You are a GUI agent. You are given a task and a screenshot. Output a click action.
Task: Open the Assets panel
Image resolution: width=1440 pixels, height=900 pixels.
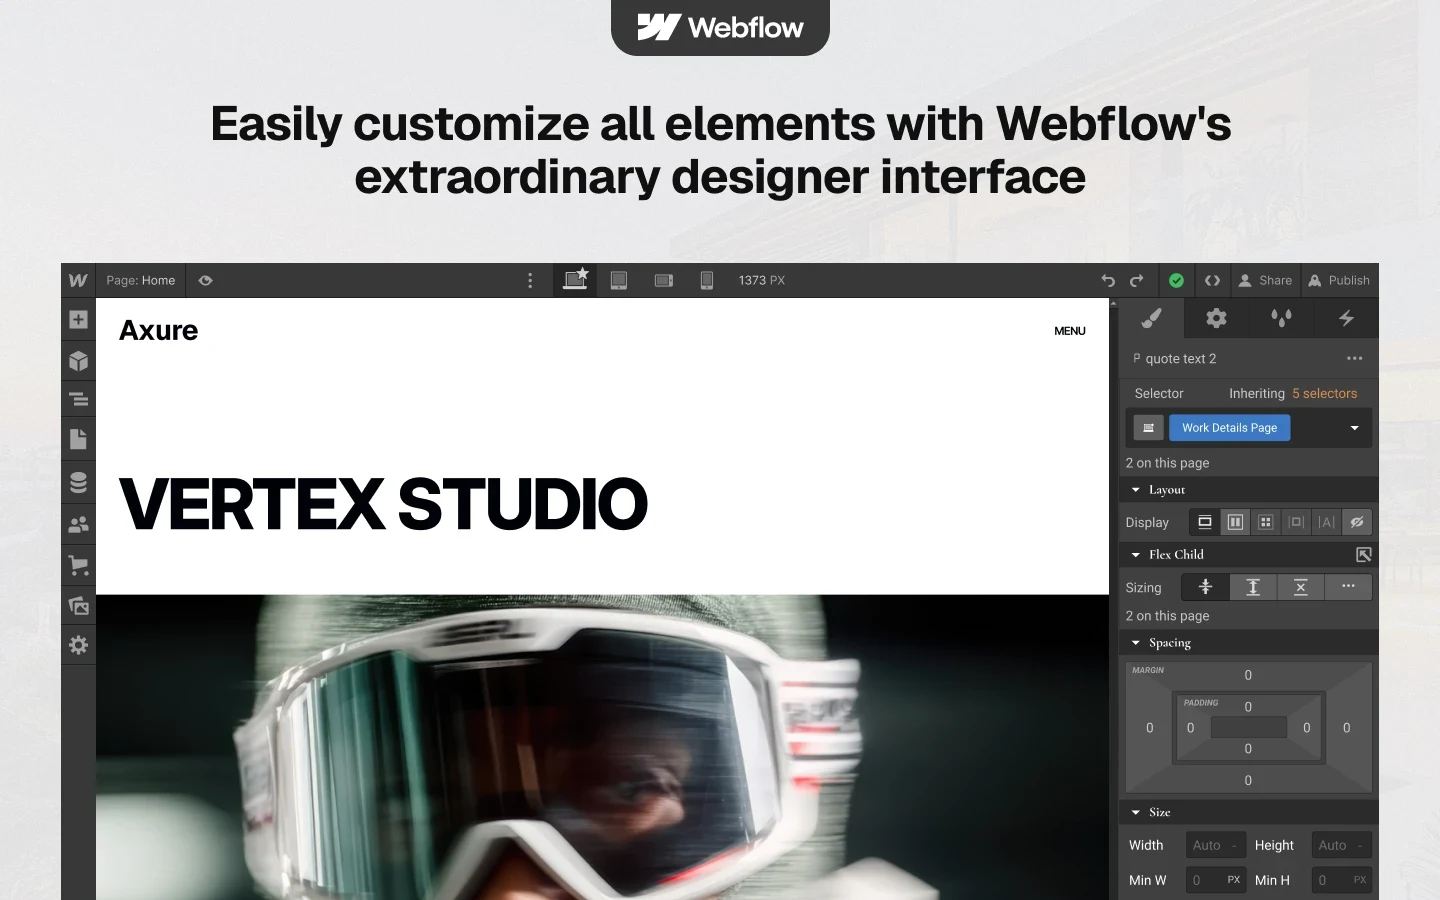pyautogui.click(x=78, y=605)
